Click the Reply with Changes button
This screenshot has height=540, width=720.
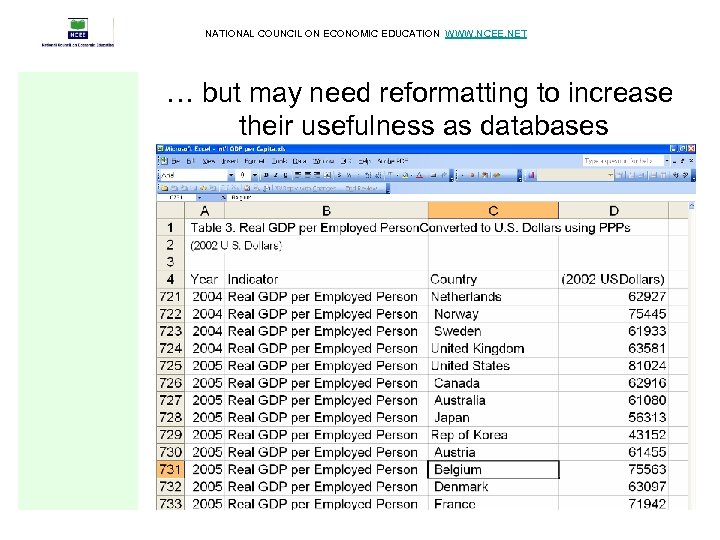click(x=307, y=188)
